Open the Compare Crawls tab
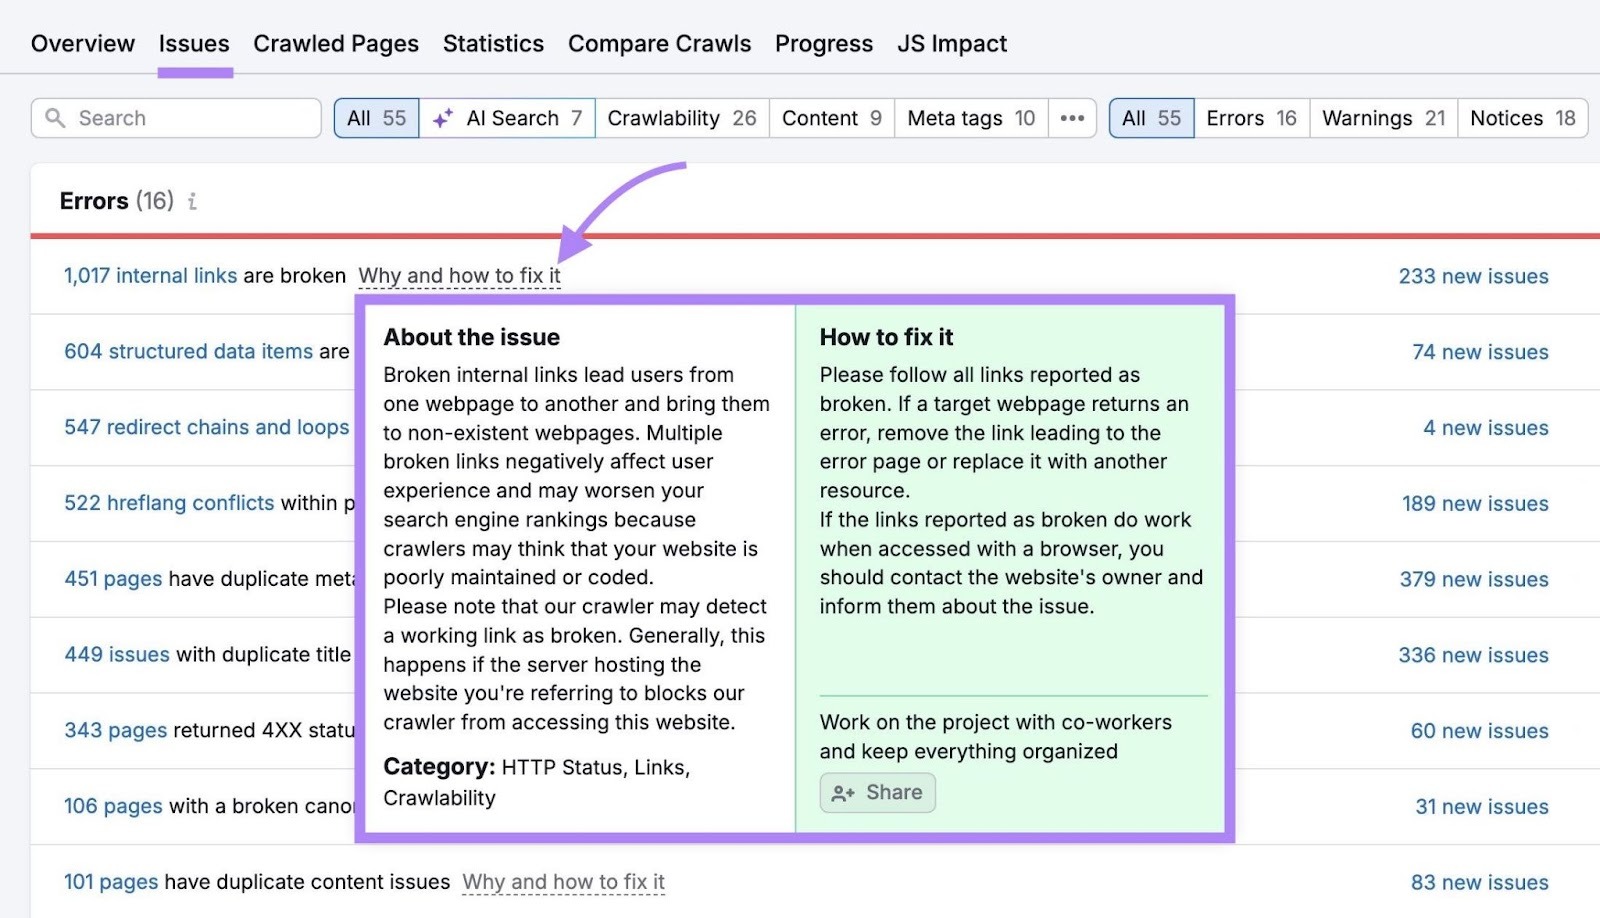 coord(658,43)
